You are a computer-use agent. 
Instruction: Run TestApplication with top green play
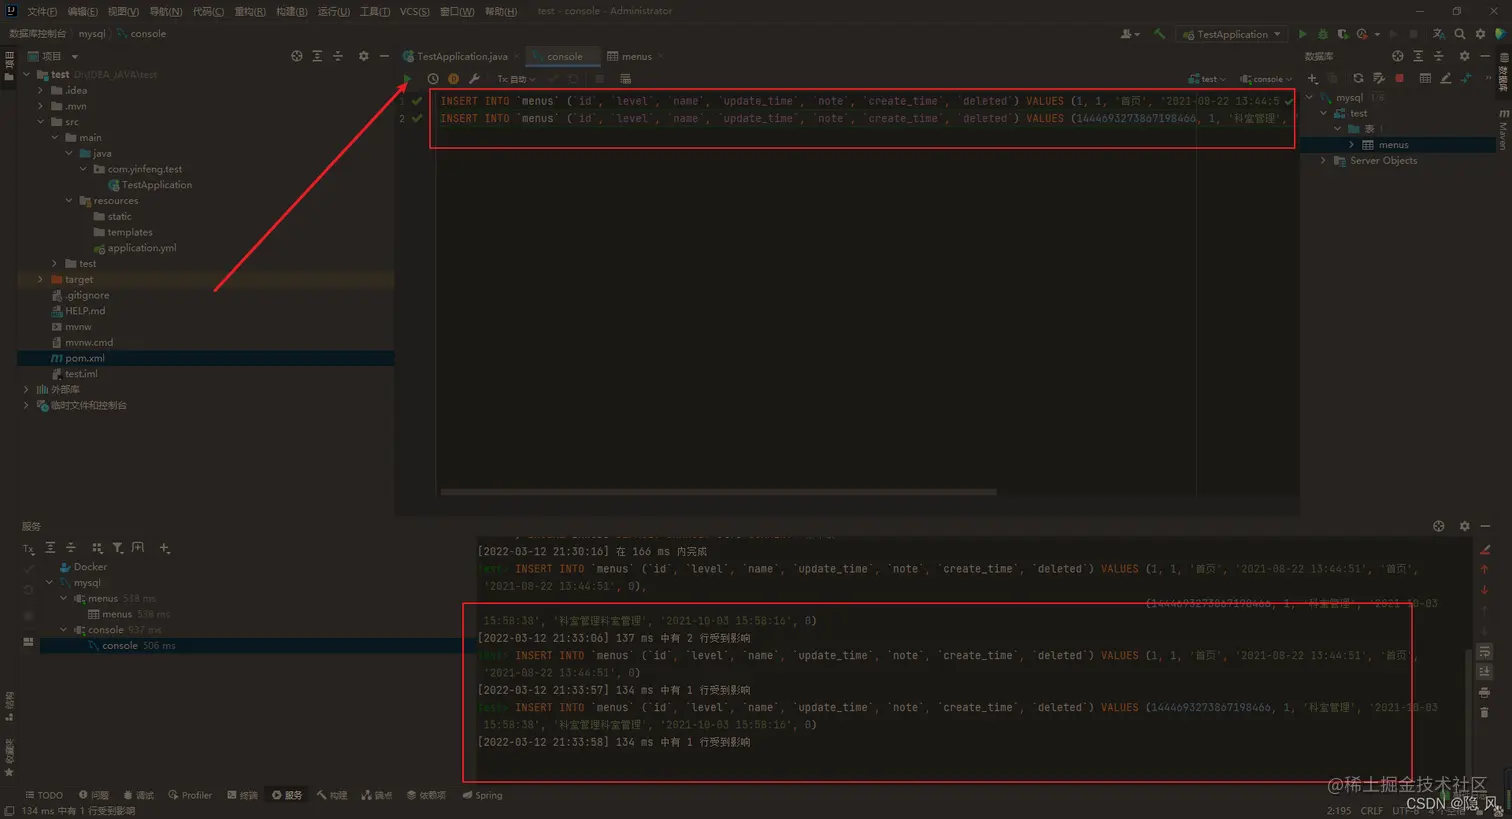pos(1302,34)
